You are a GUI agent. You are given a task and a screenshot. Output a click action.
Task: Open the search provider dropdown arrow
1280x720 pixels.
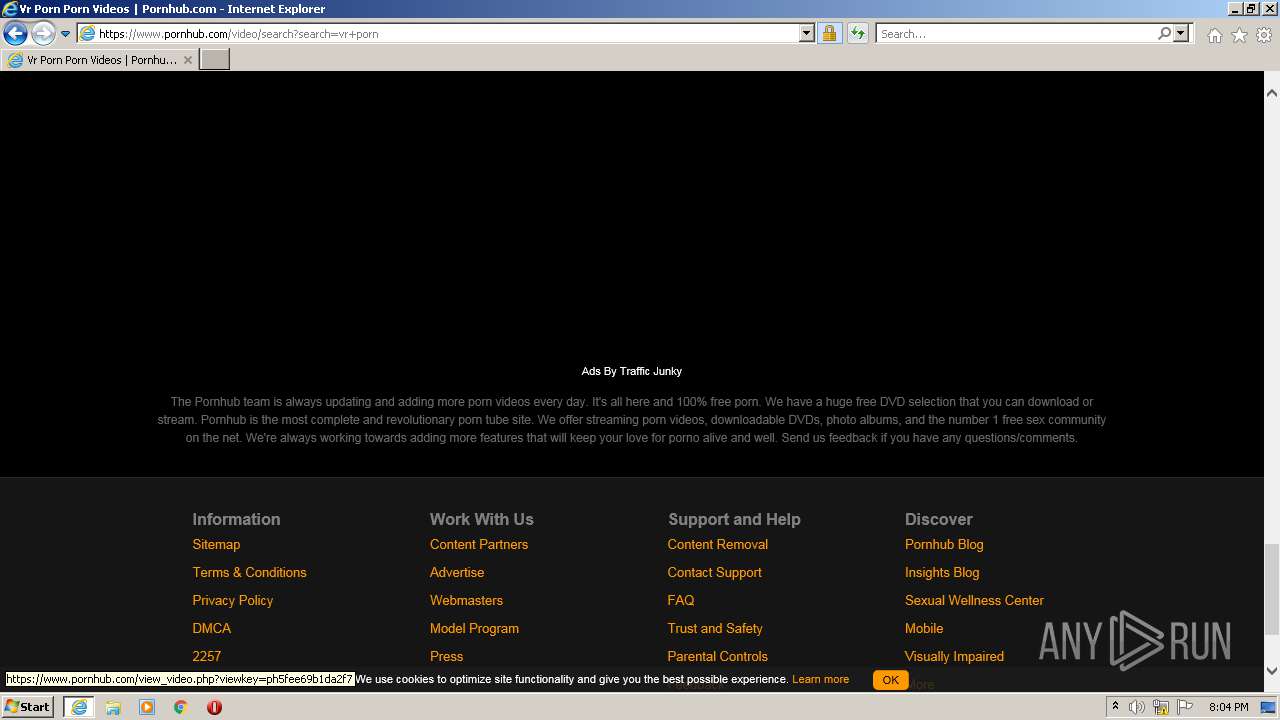1181,33
